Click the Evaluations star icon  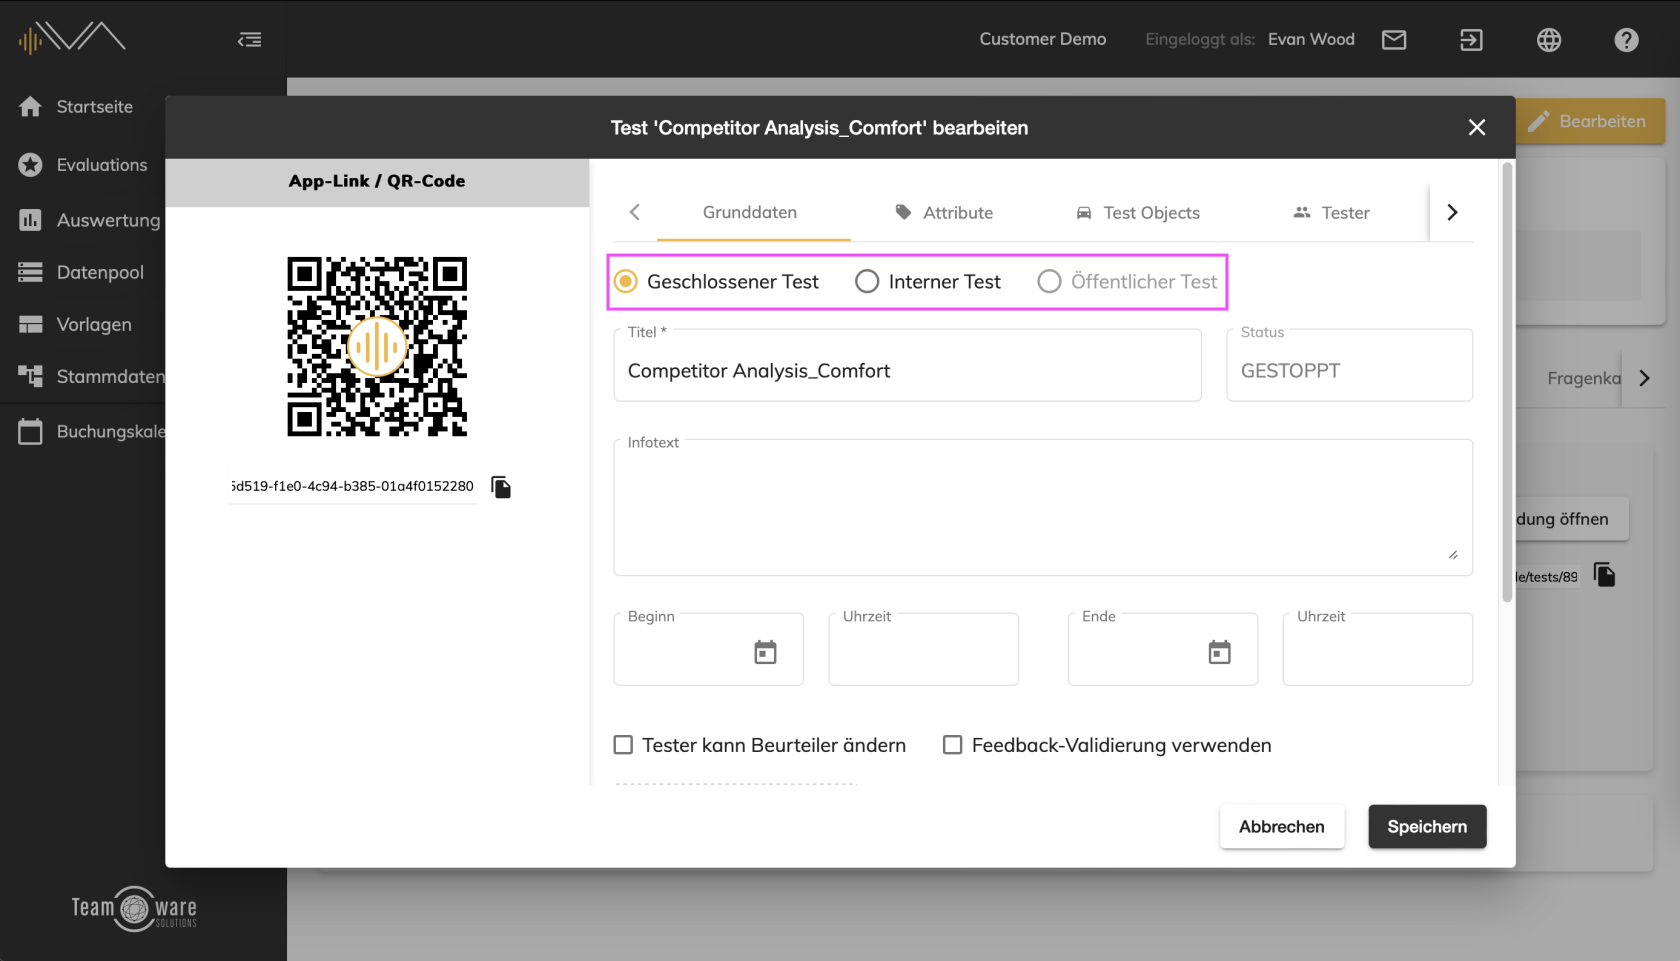[x=30, y=165]
